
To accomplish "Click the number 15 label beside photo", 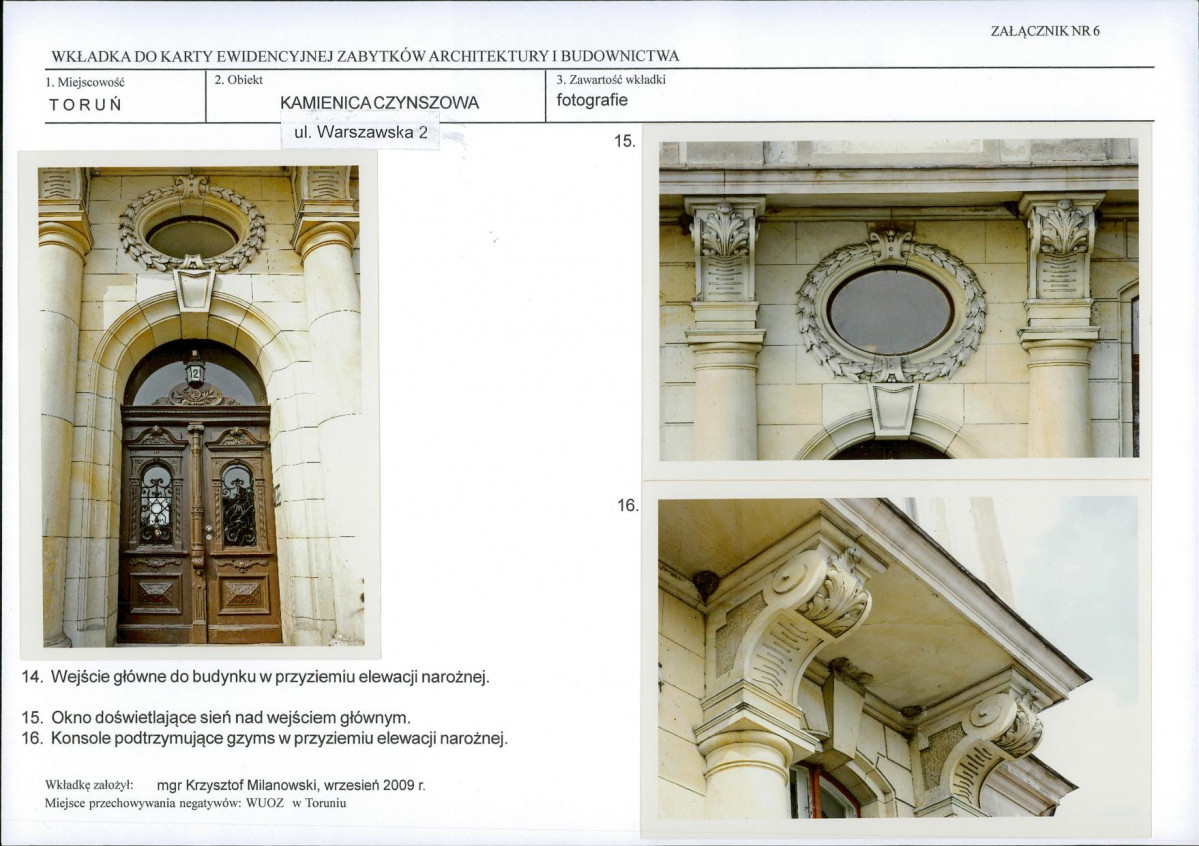I will pyautogui.click(x=625, y=141).
